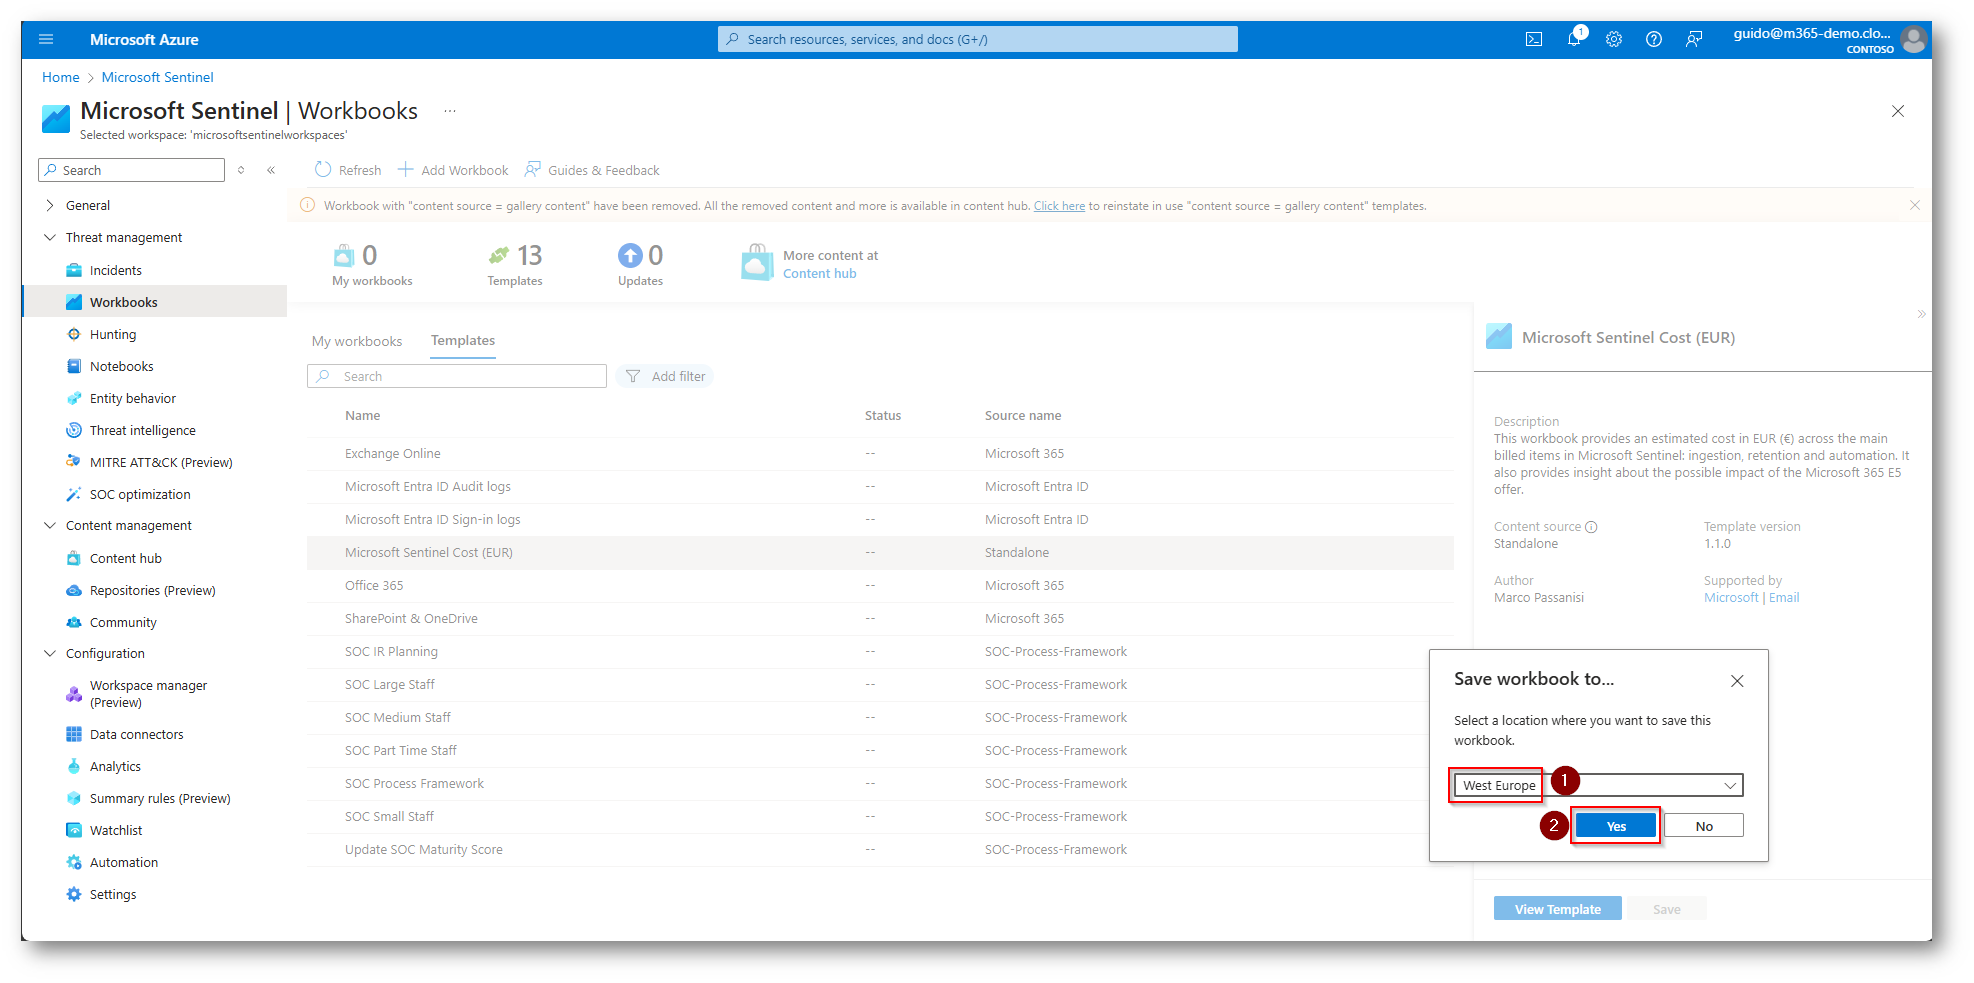Switch to the My workbooks tab
Viewport: 1974px width, 983px height.
tap(357, 341)
